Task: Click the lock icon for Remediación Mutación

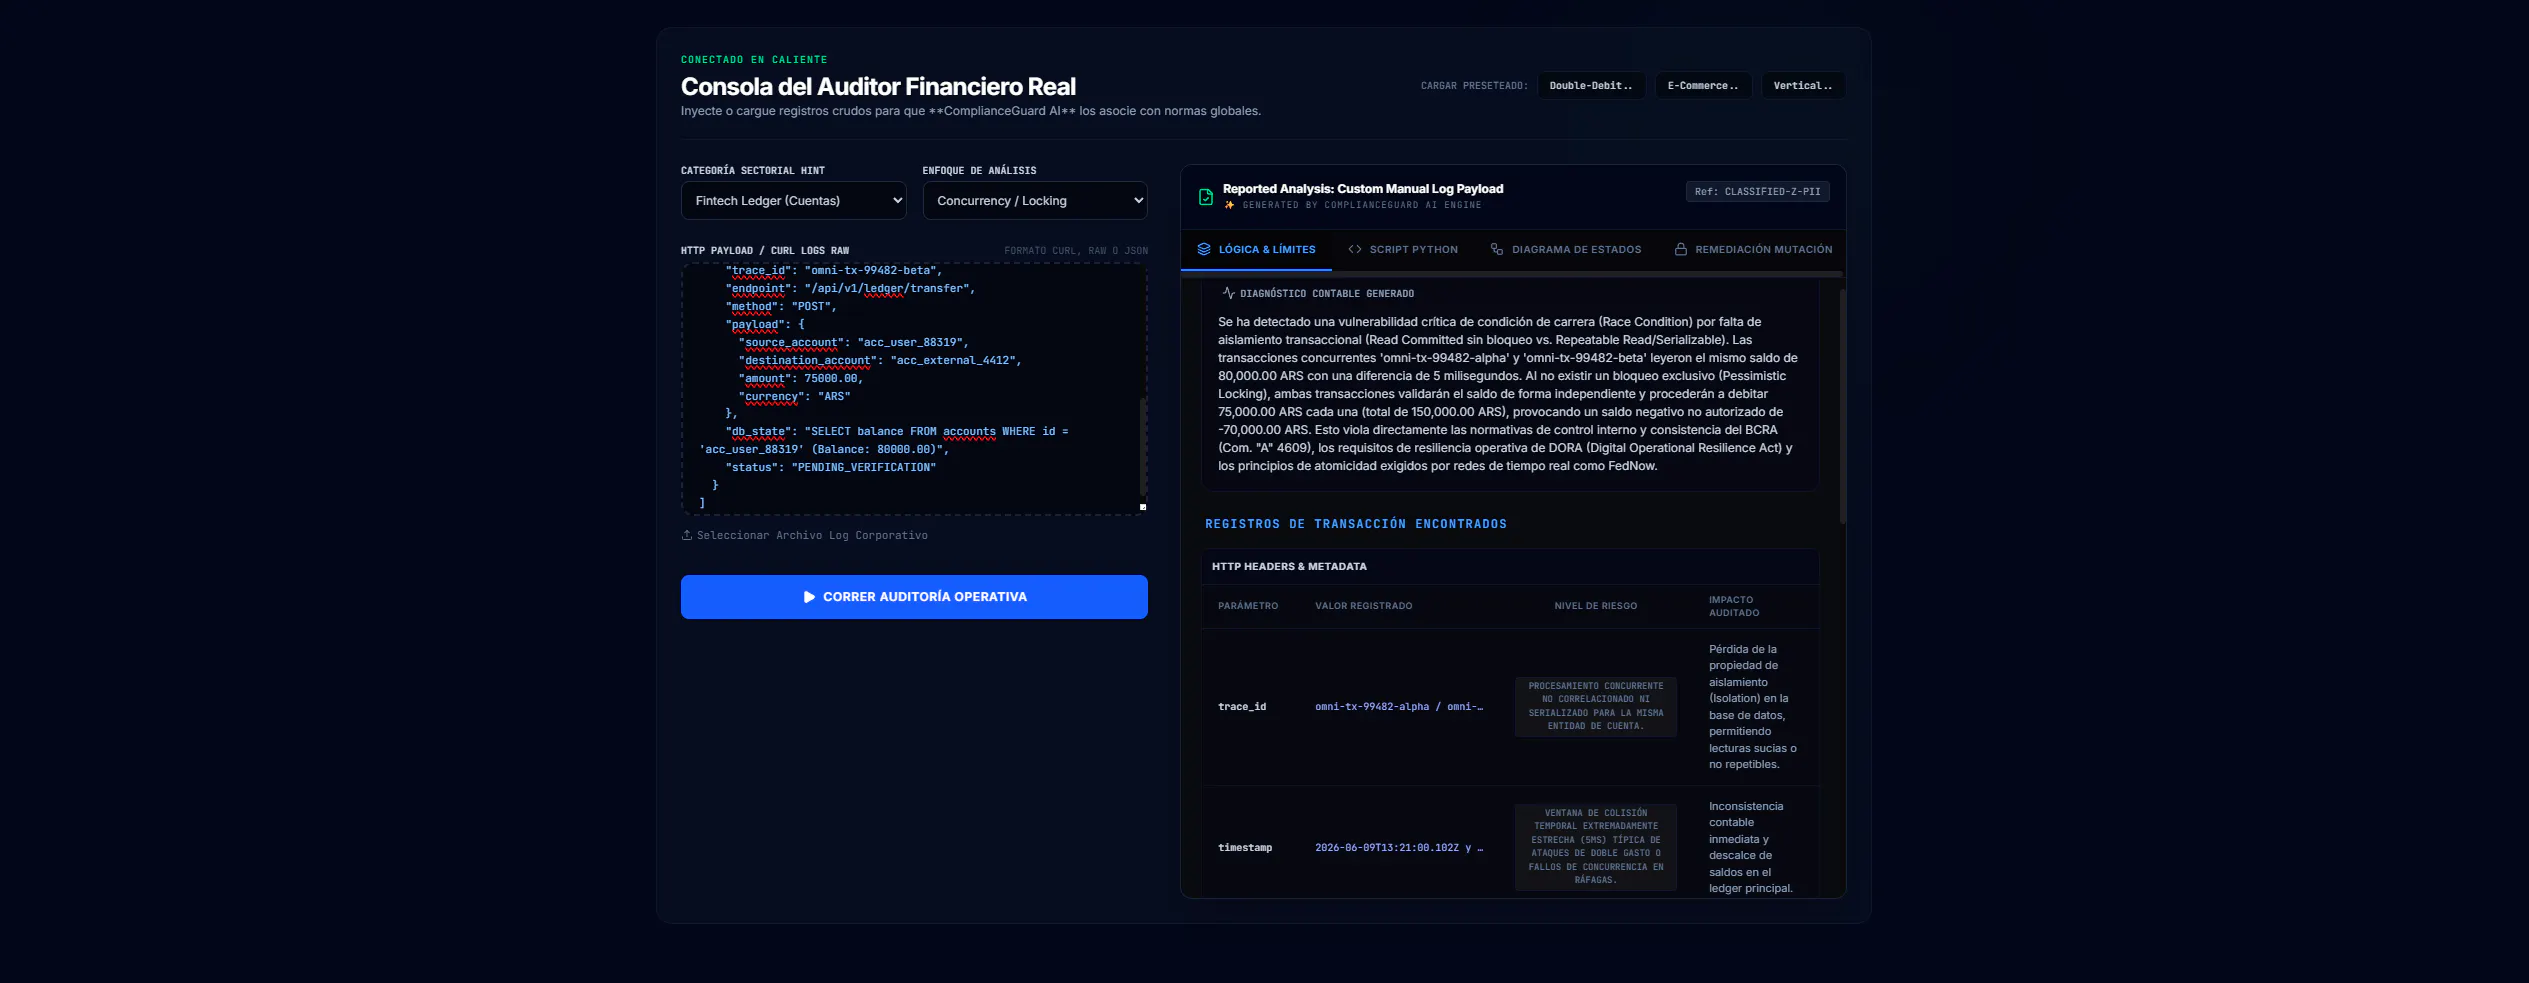Action: tap(1681, 249)
